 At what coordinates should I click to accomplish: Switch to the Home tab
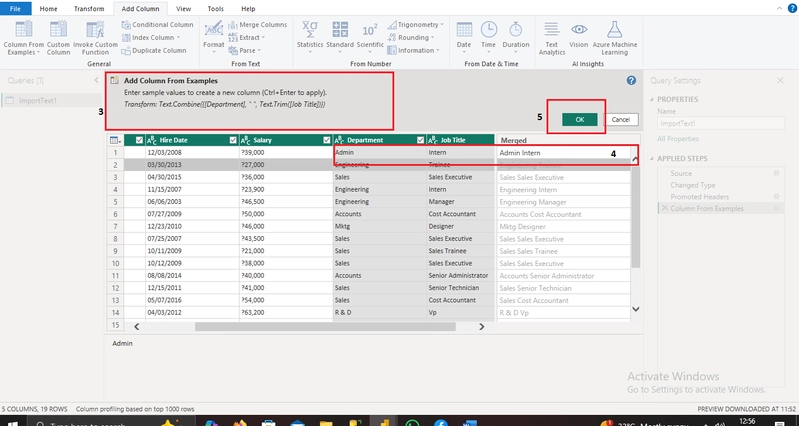pyautogui.click(x=48, y=9)
